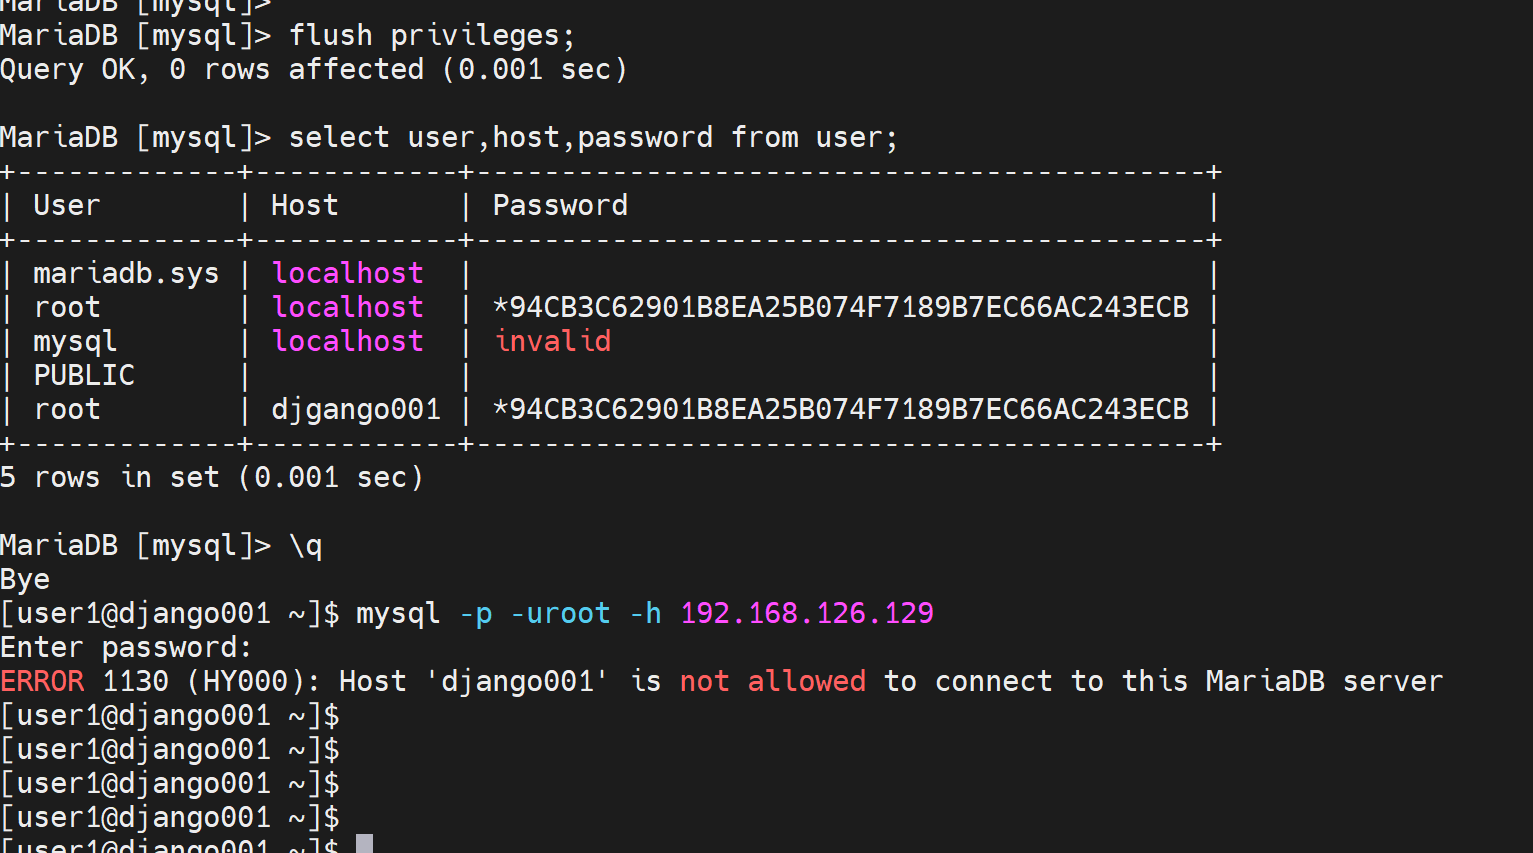
Task: Click the "Host" column header
Action: pyautogui.click(x=304, y=206)
